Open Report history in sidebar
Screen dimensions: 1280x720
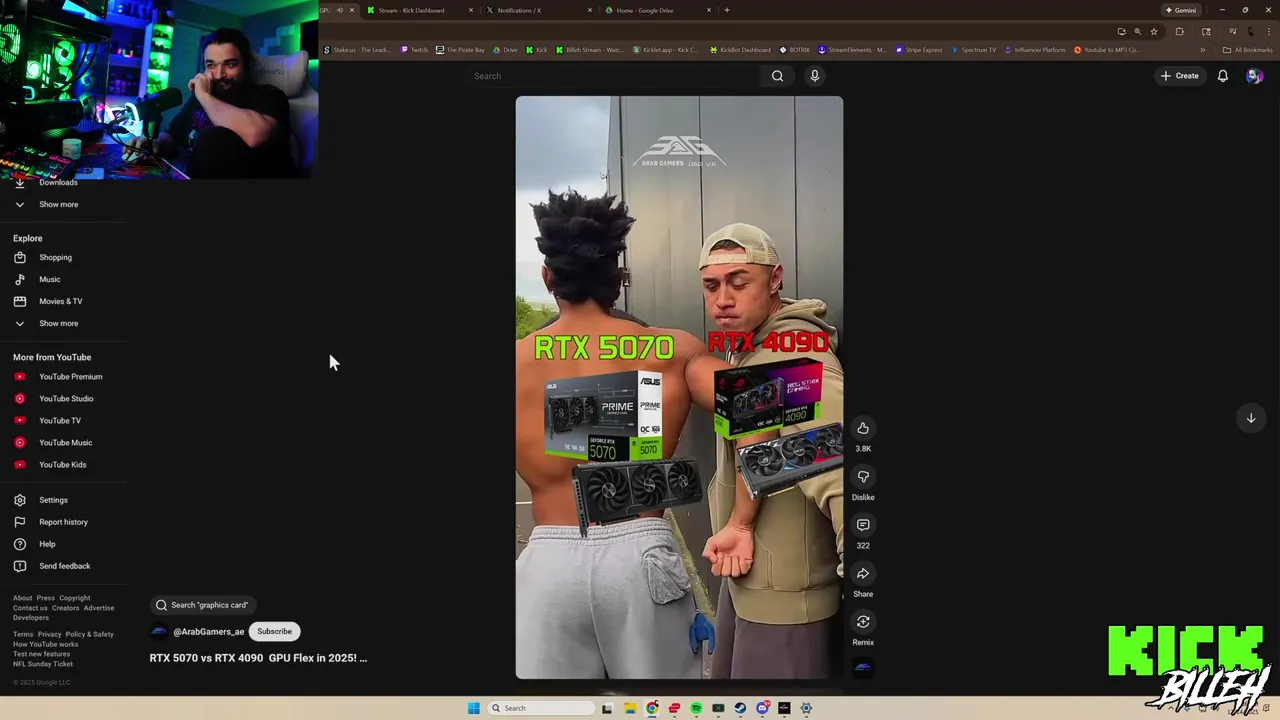click(63, 522)
